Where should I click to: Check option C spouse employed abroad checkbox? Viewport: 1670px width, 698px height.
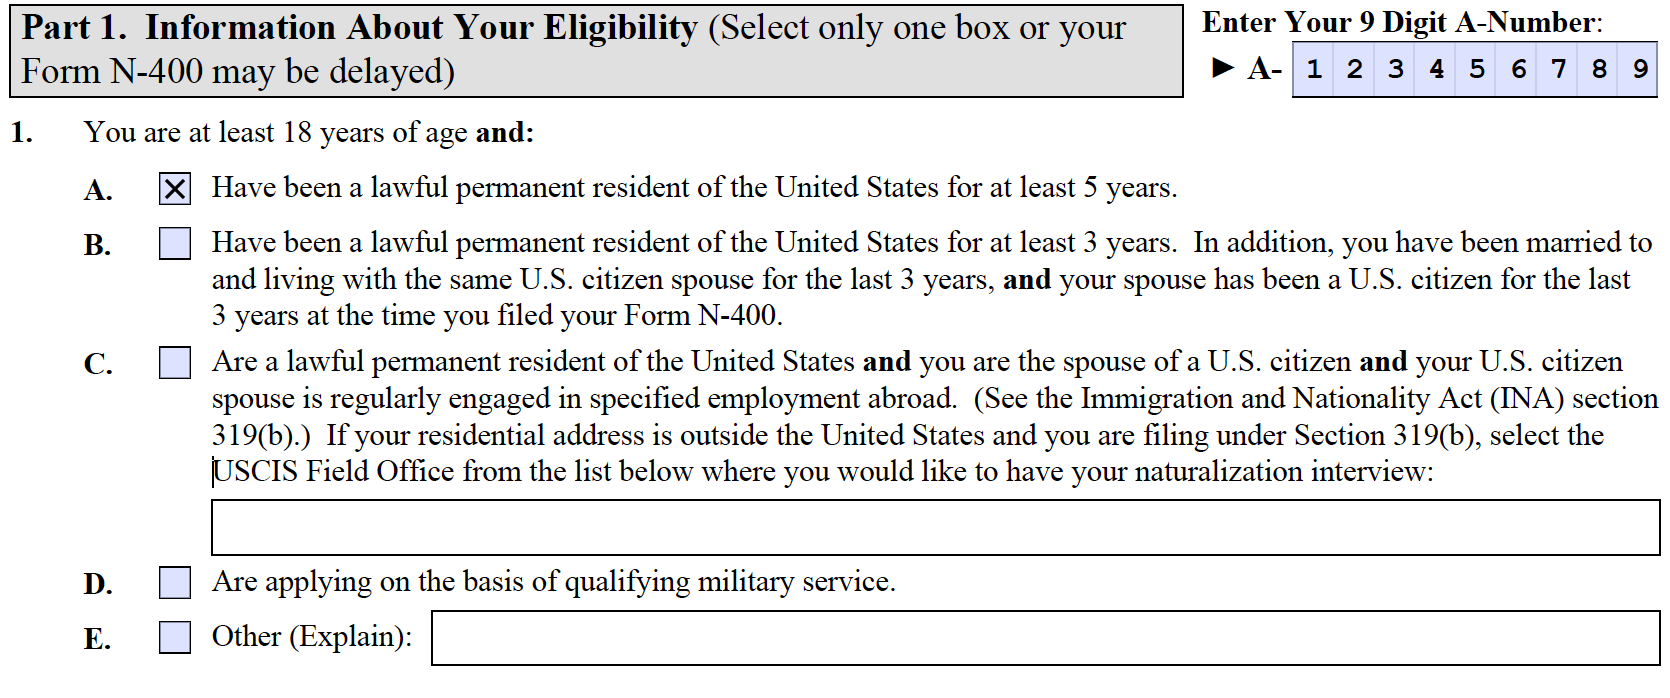coord(175,362)
